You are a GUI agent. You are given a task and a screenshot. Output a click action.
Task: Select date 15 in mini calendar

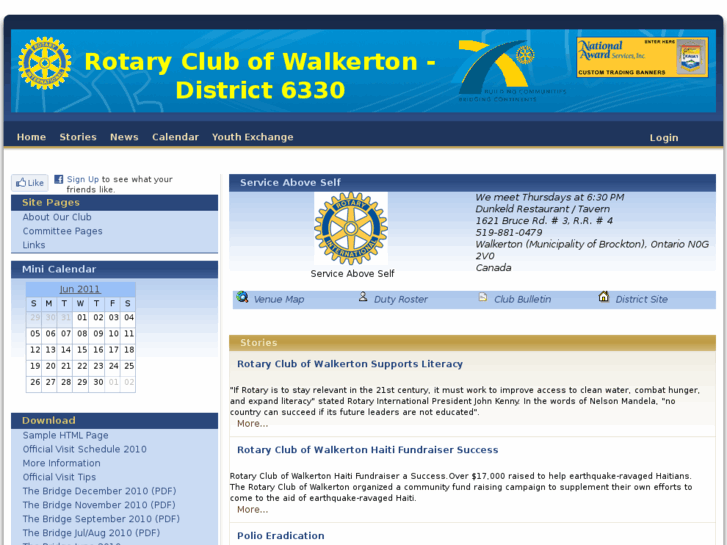[x=82, y=350]
